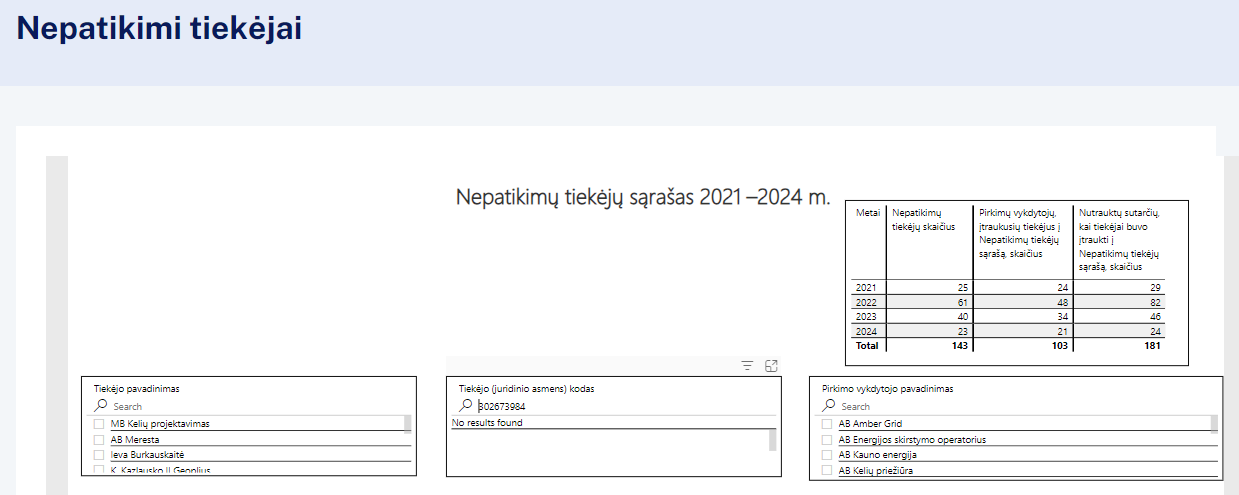This screenshot has width=1239, height=495.
Task: Click search magnifier in Pirkimo vykdytojo slicer
Action: coord(828,406)
